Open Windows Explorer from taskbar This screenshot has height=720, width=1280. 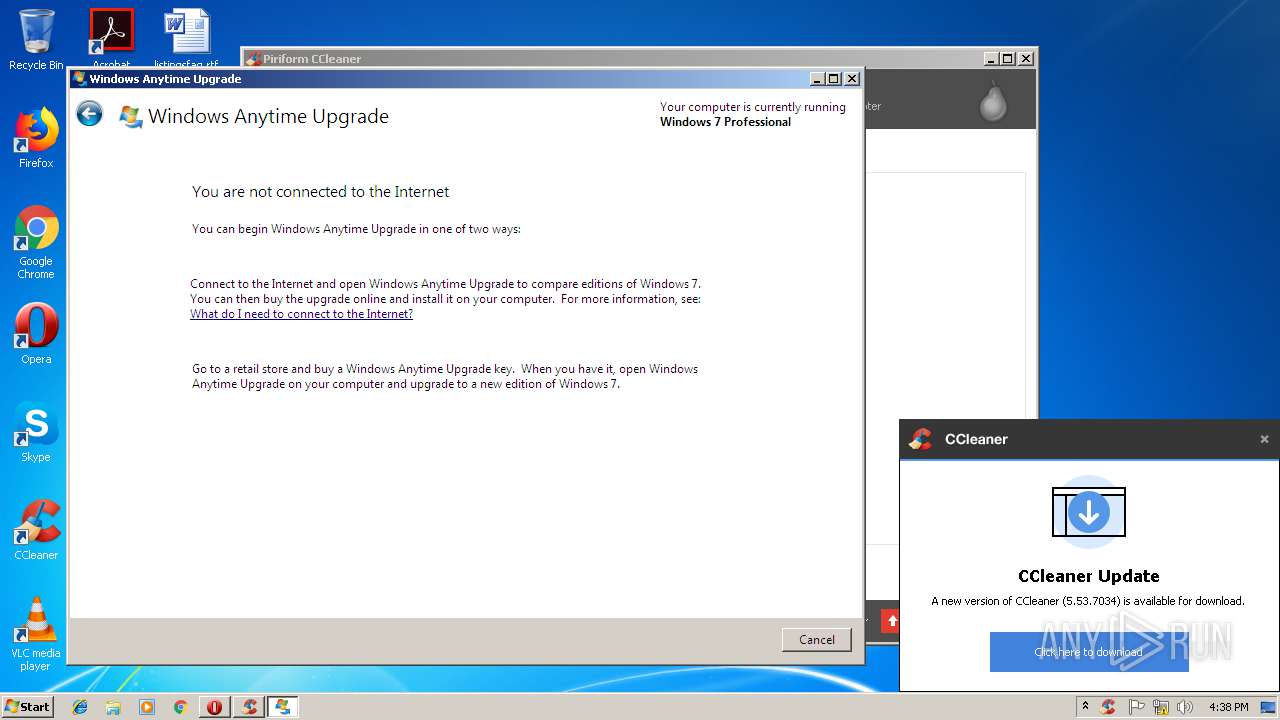pos(113,707)
